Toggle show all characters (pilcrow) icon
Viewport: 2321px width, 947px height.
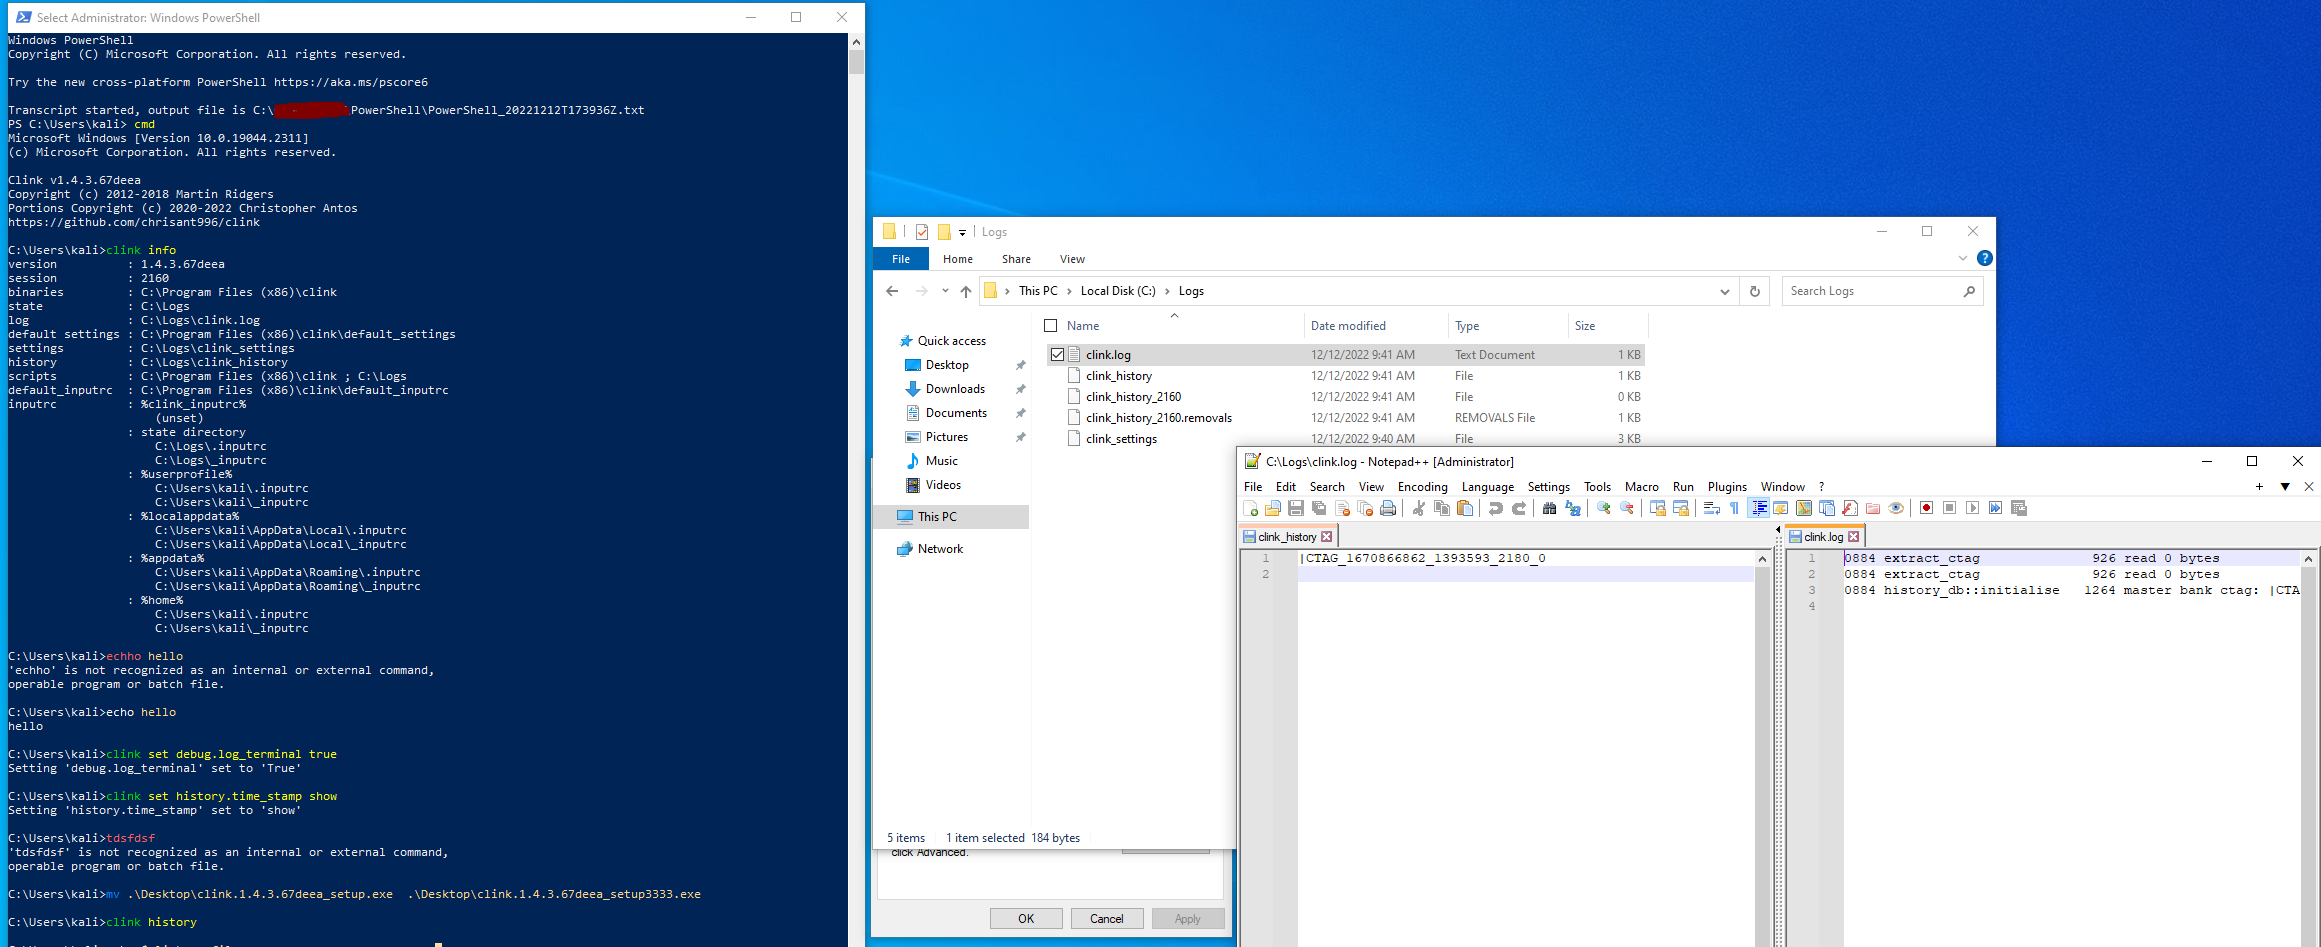1733,508
